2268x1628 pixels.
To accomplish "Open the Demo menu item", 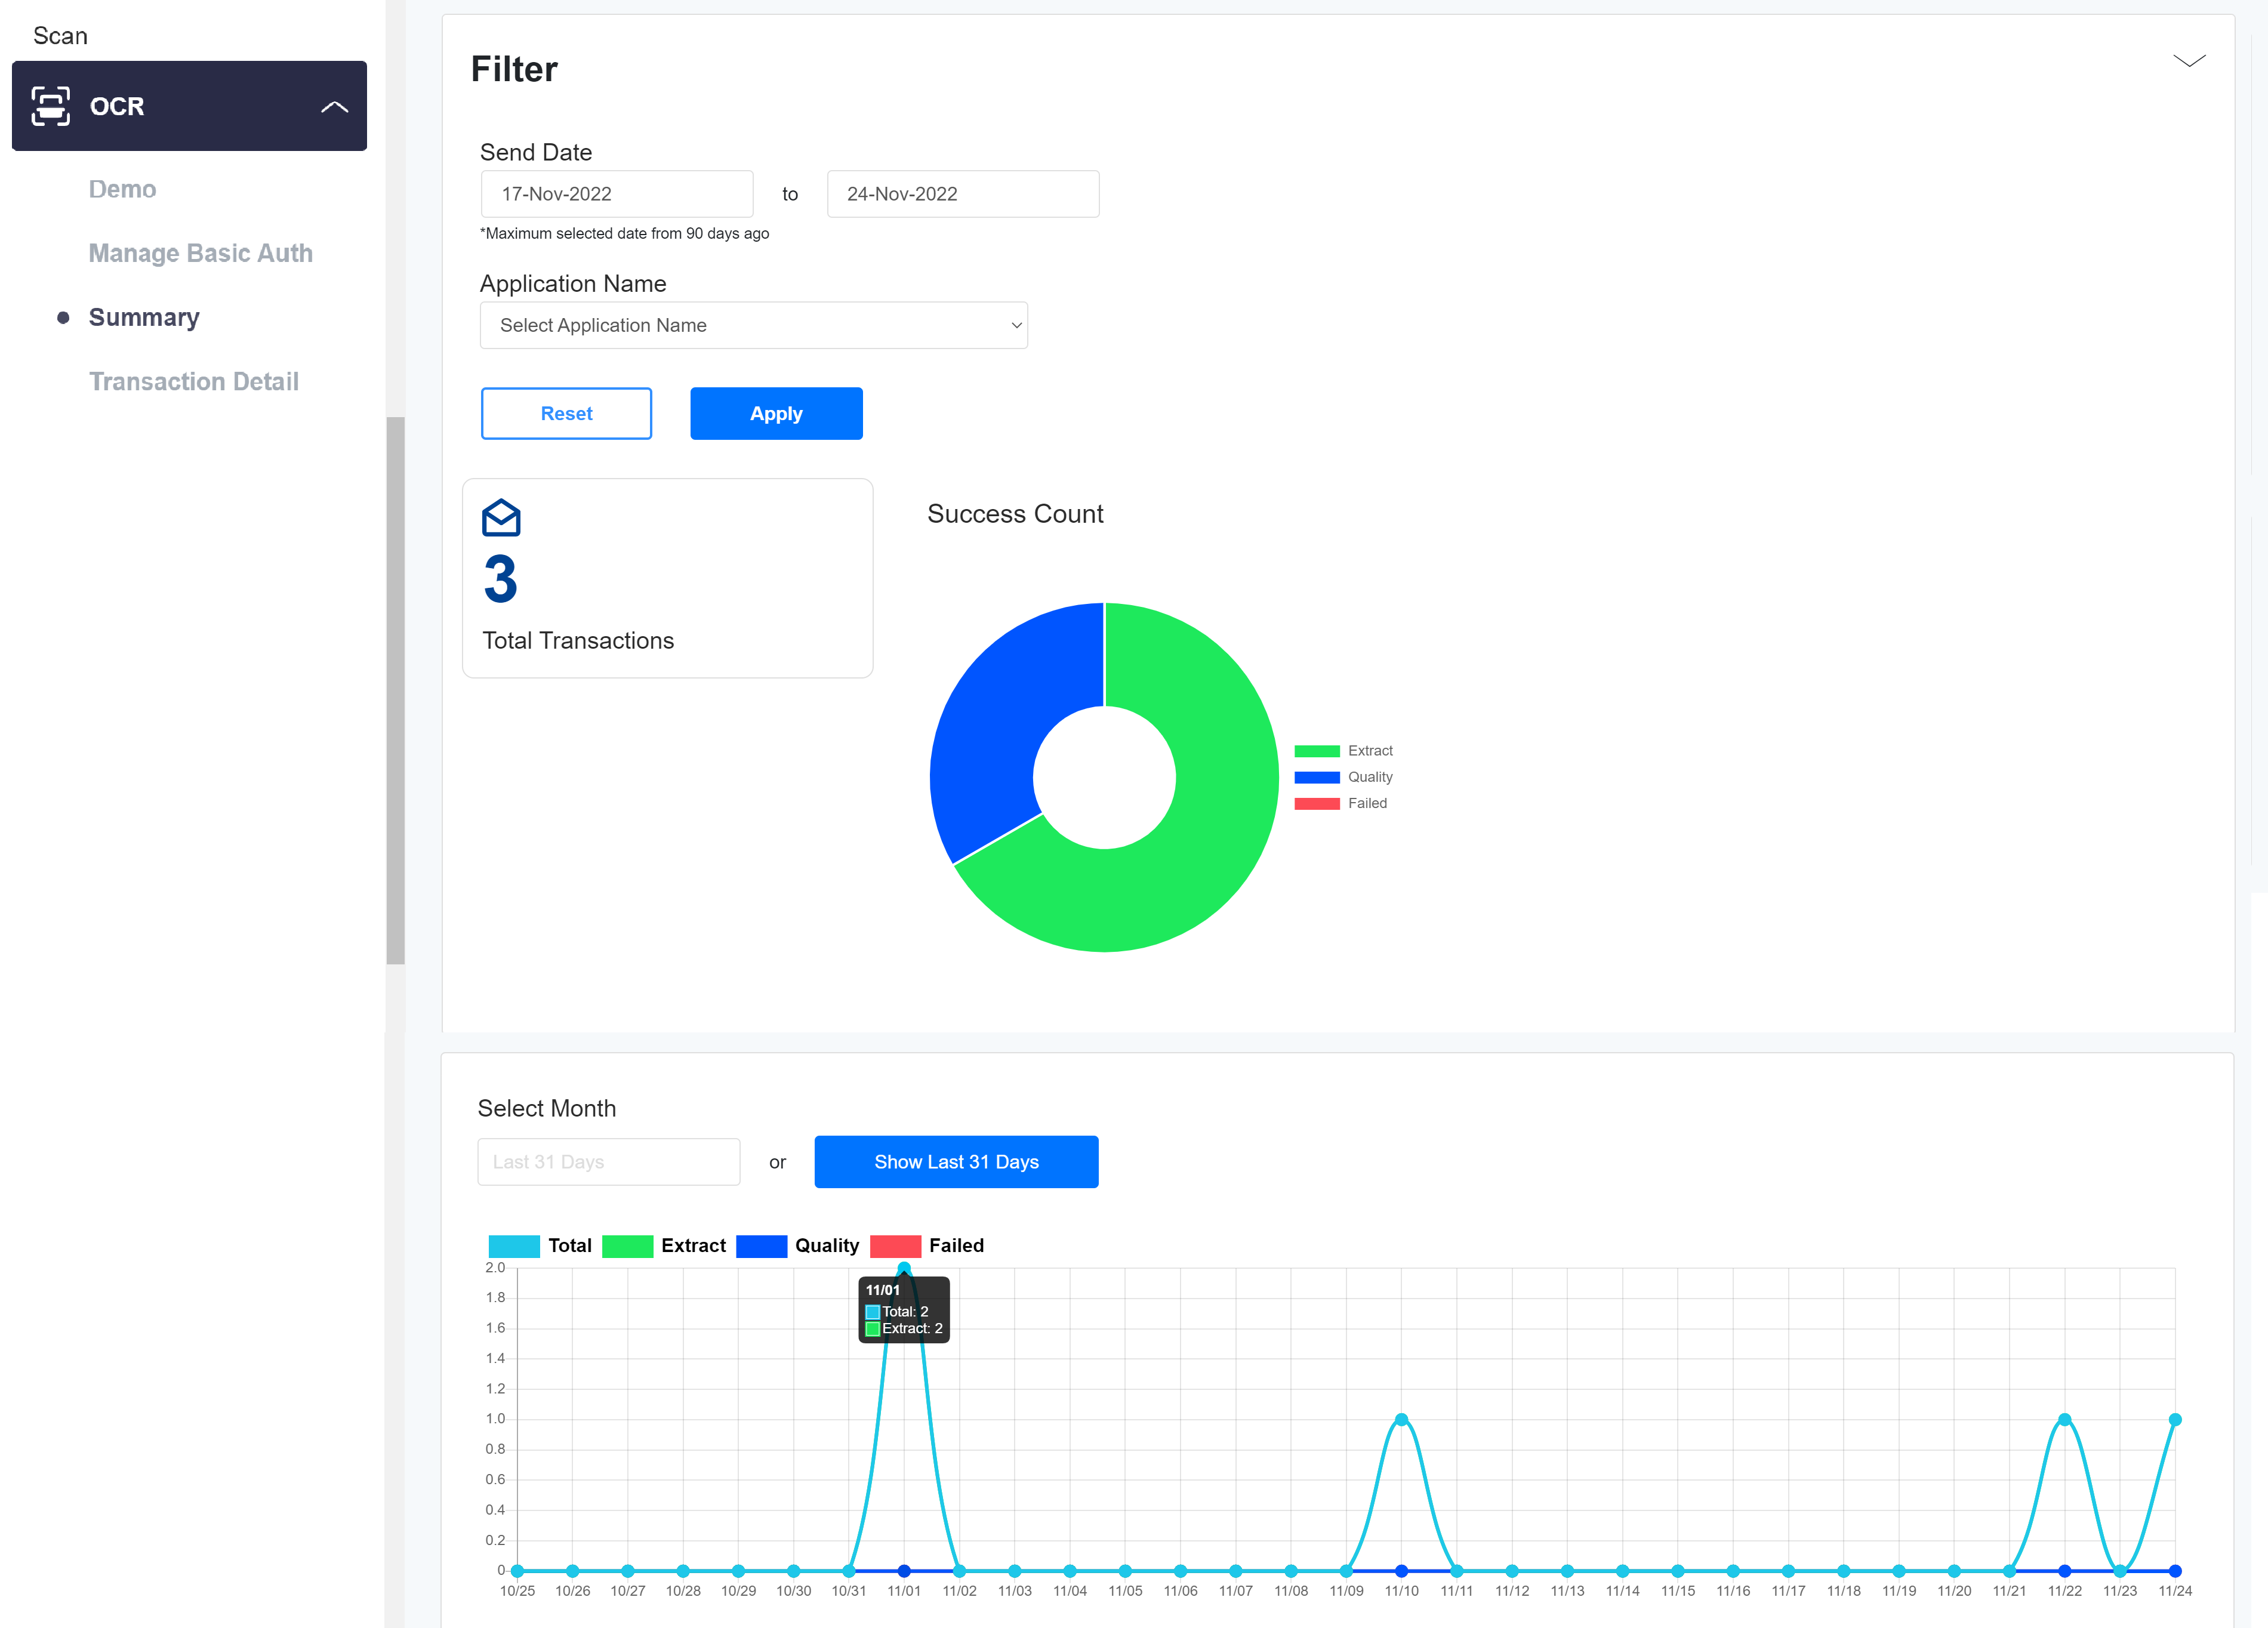I will tap(122, 189).
